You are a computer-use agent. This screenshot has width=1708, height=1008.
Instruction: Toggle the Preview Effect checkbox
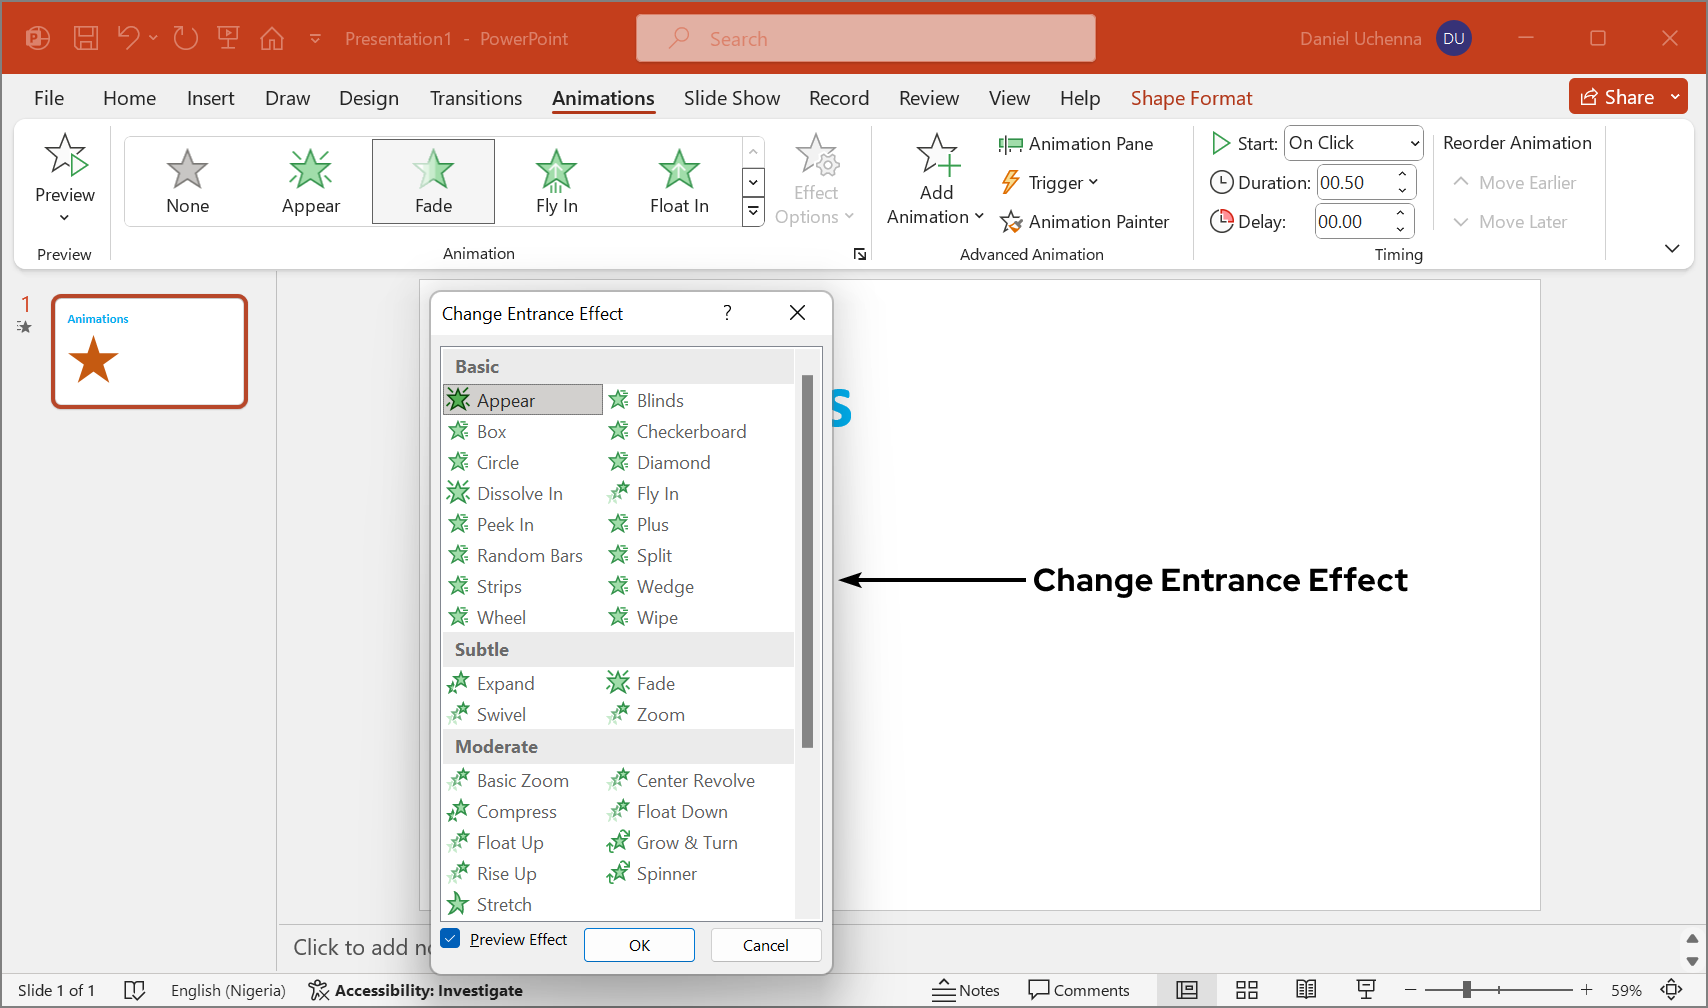[x=451, y=939]
